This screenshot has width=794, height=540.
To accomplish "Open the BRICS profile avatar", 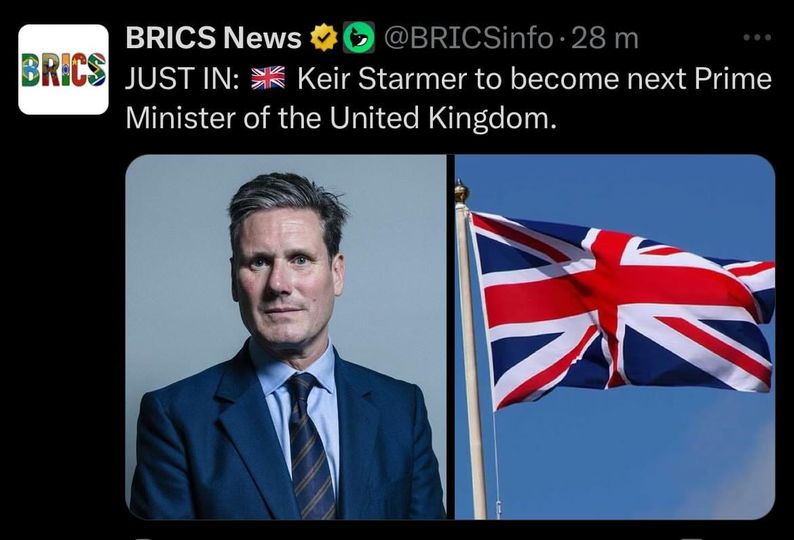I will 63,69.
